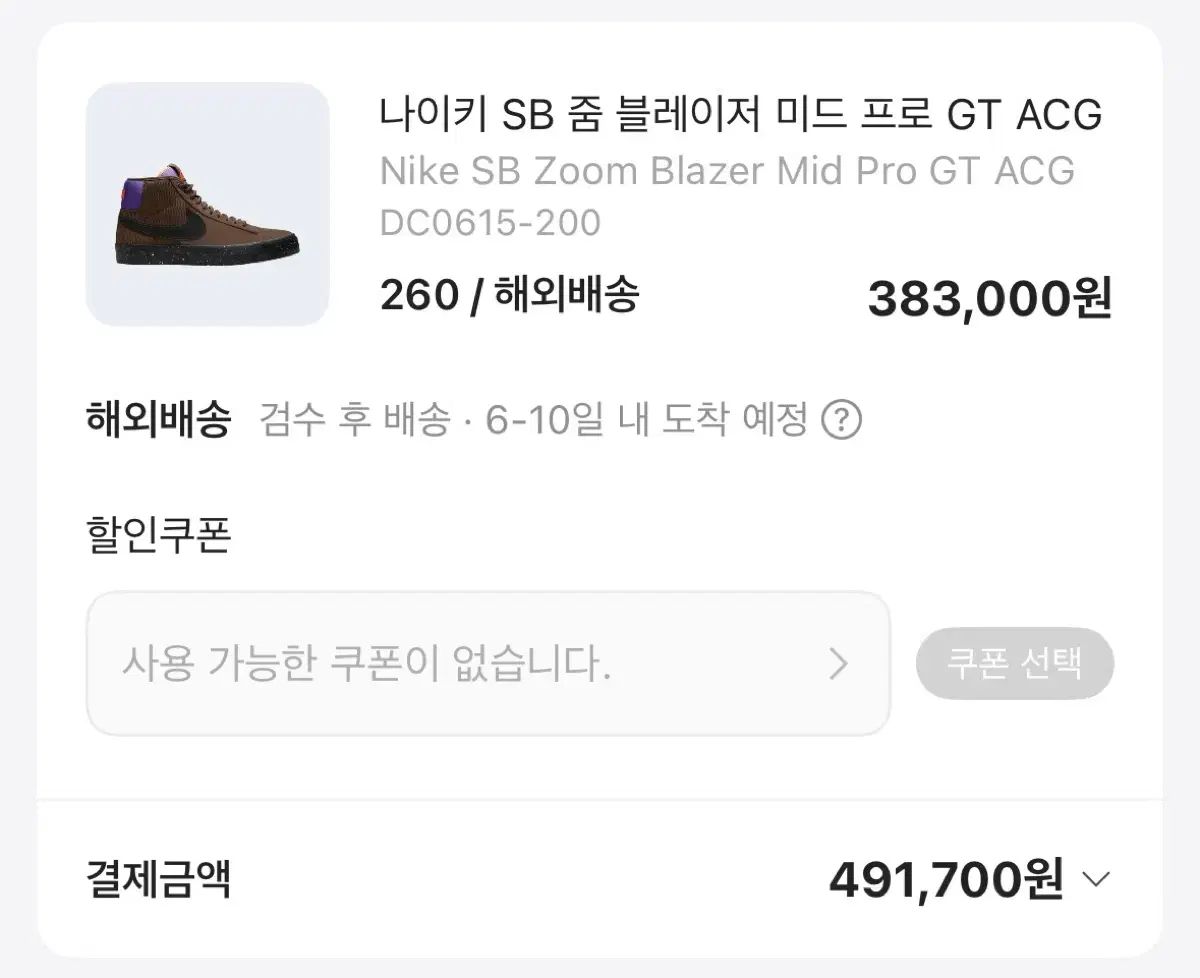Click the item price 383,000원
This screenshot has width=1200, height=978.
pos(990,298)
